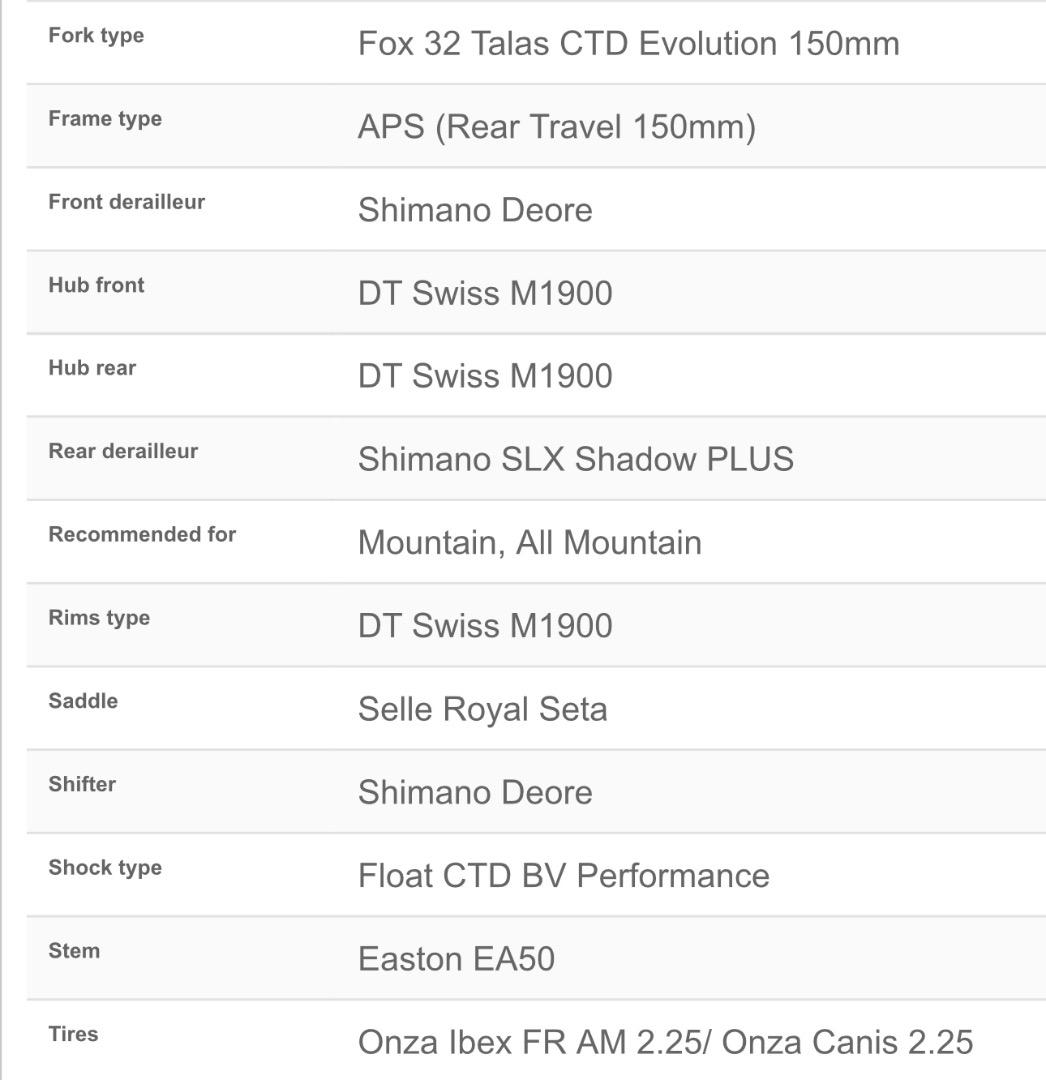Click Shimano Deore in Shifter row
Screen dimensions: 1046x1080
[x=475, y=793]
